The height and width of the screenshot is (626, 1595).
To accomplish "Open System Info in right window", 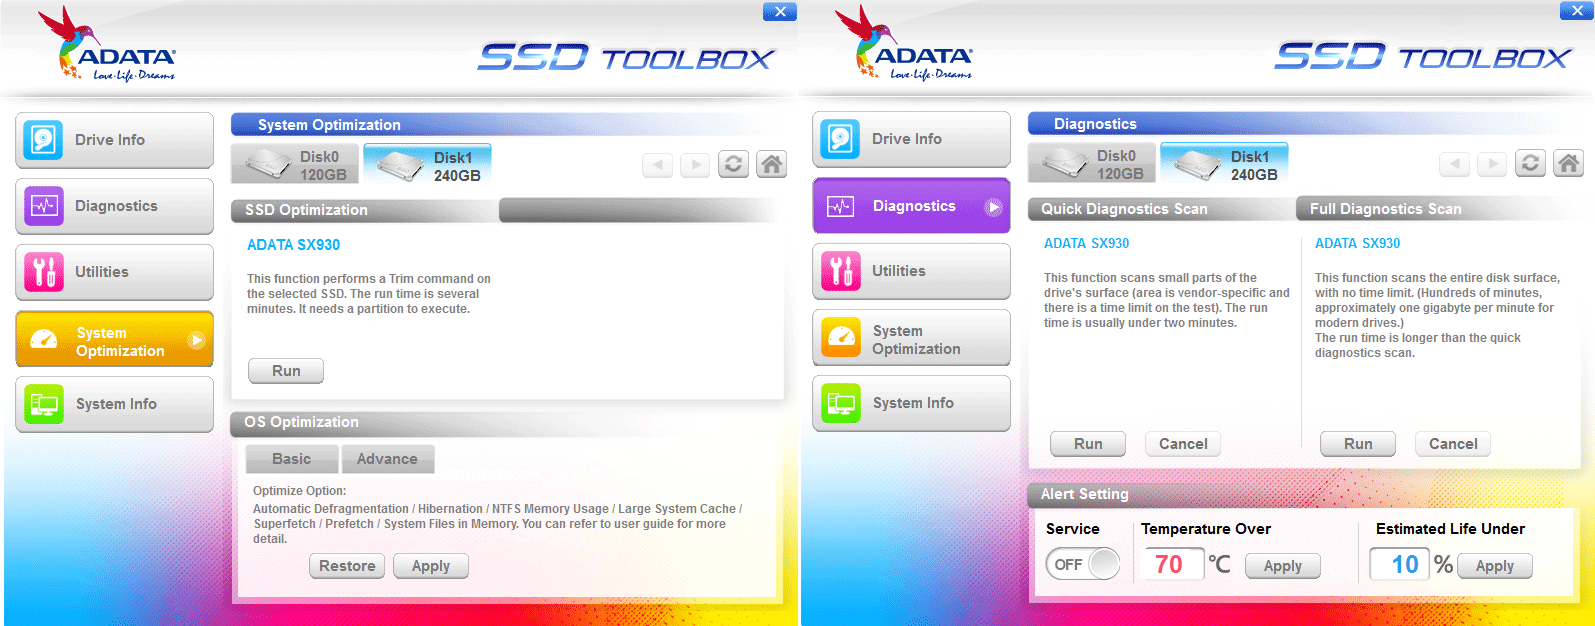I will [911, 403].
